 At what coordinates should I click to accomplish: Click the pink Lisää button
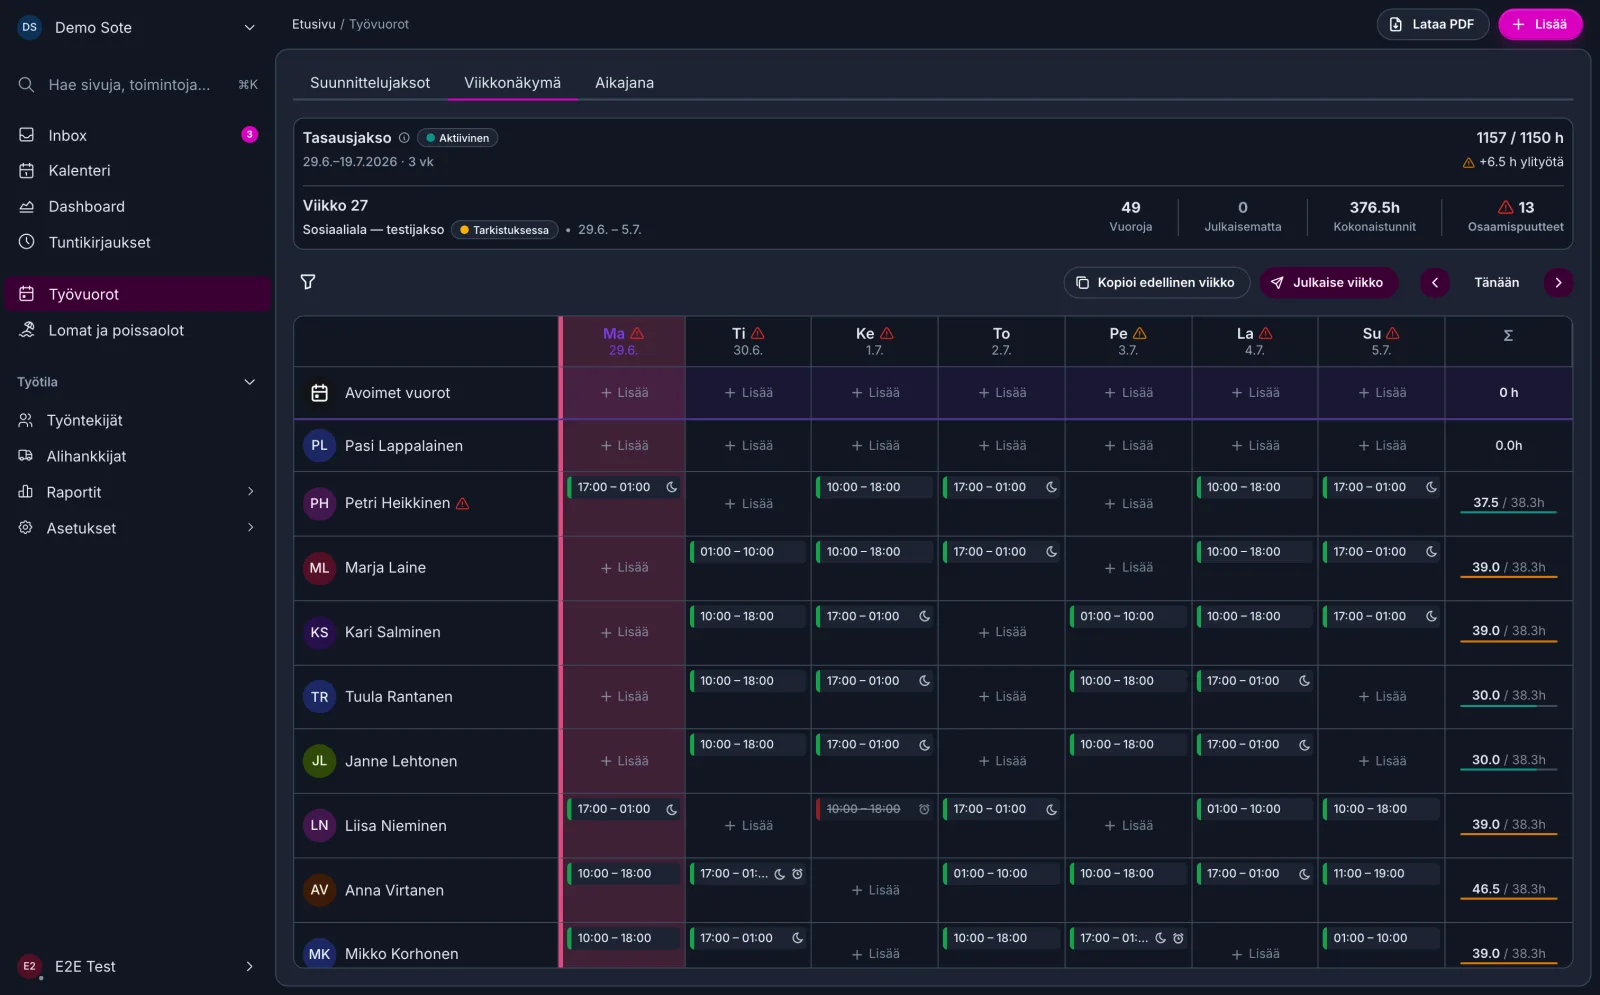point(1540,24)
